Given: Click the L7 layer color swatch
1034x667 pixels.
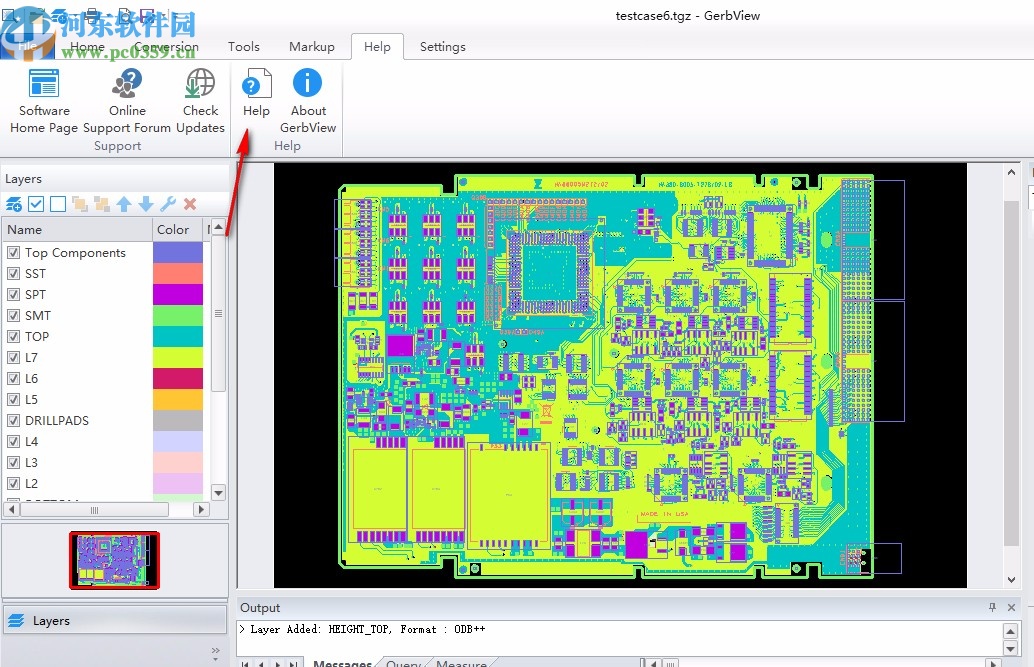Looking at the screenshot, I should (178, 358).
